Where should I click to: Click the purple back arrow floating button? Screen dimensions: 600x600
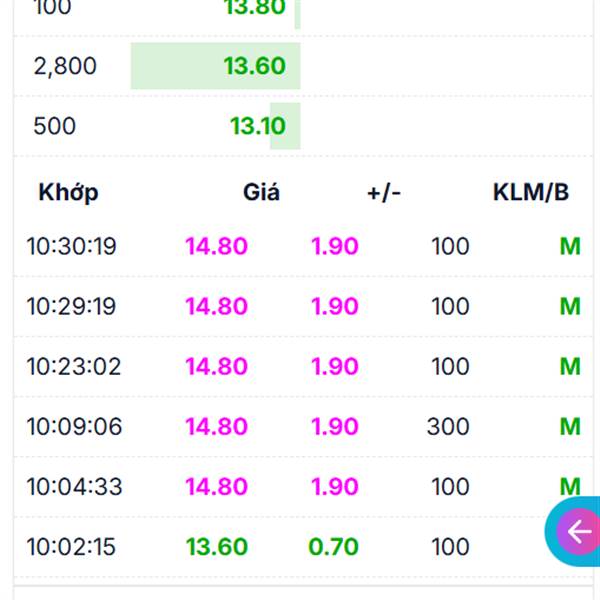click(579, 531)
